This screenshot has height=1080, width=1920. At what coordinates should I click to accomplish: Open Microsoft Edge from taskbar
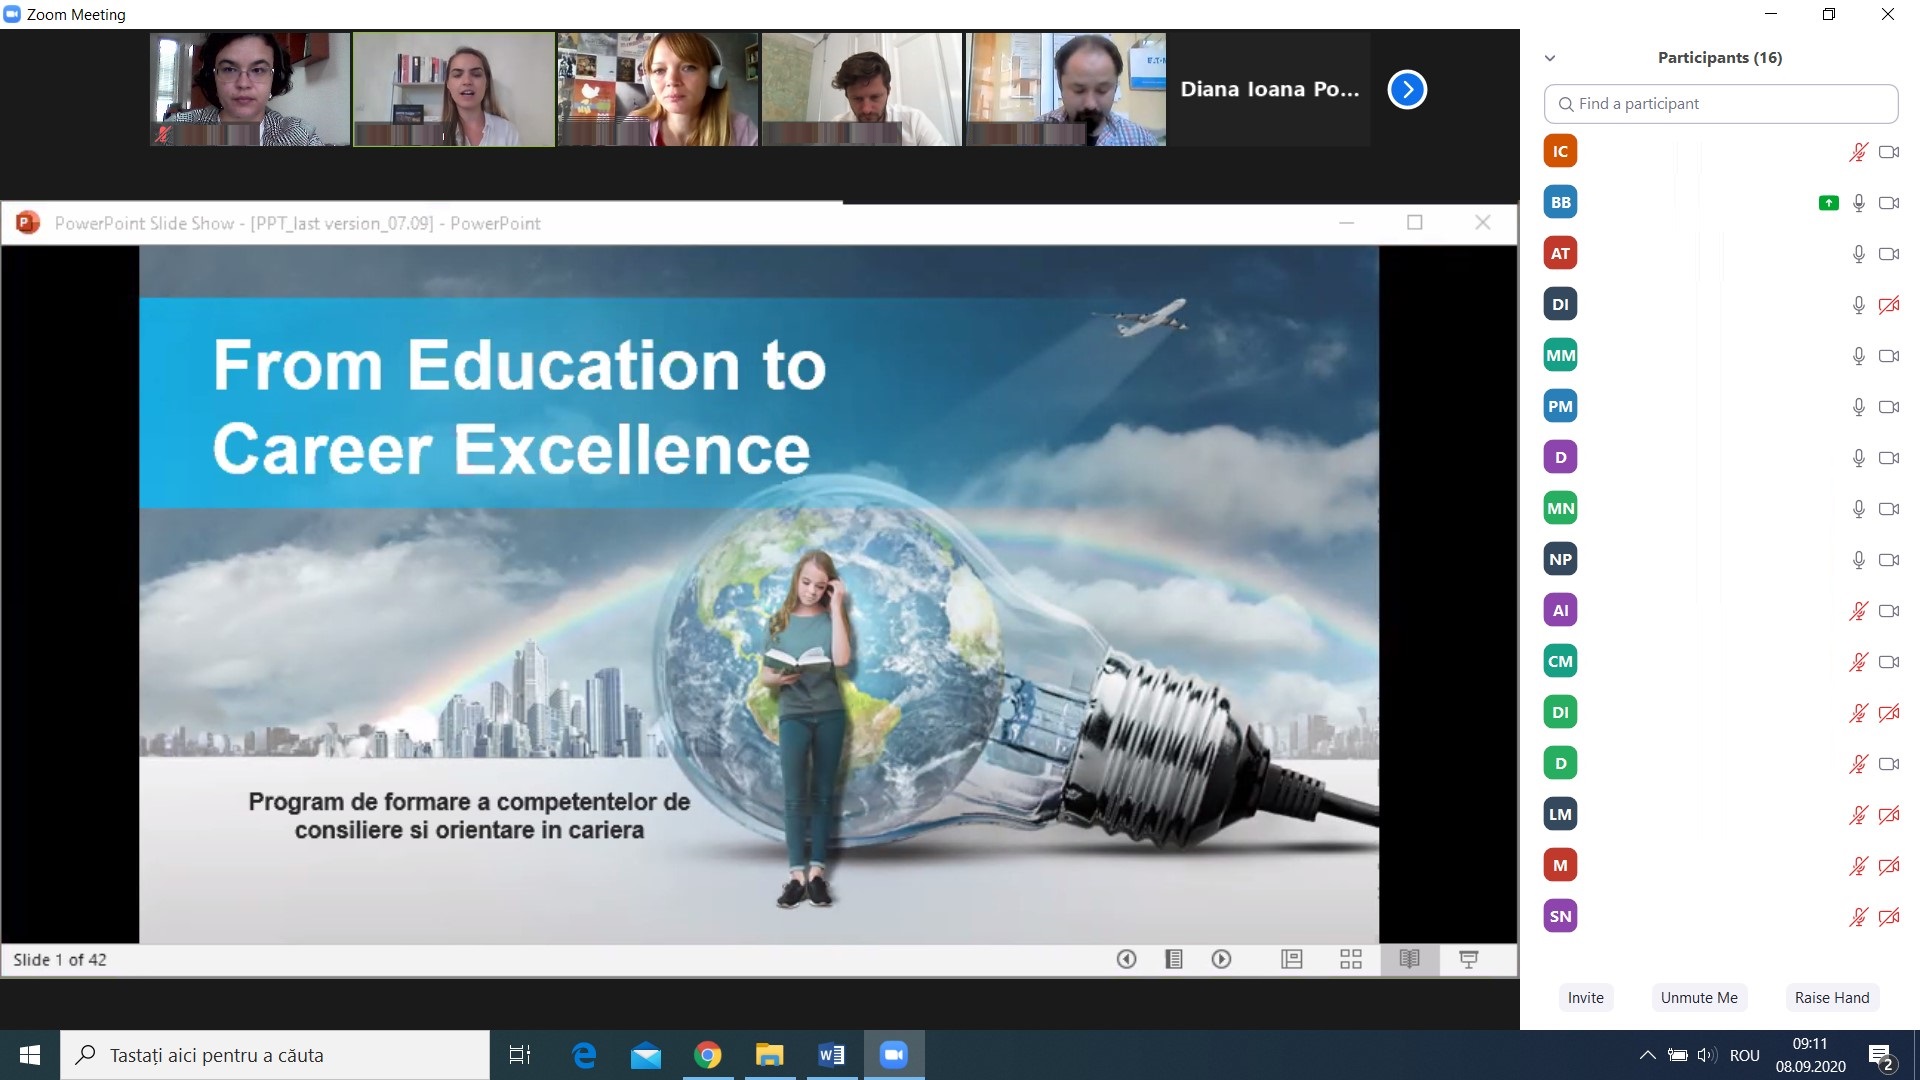[x=583, y=1055]
